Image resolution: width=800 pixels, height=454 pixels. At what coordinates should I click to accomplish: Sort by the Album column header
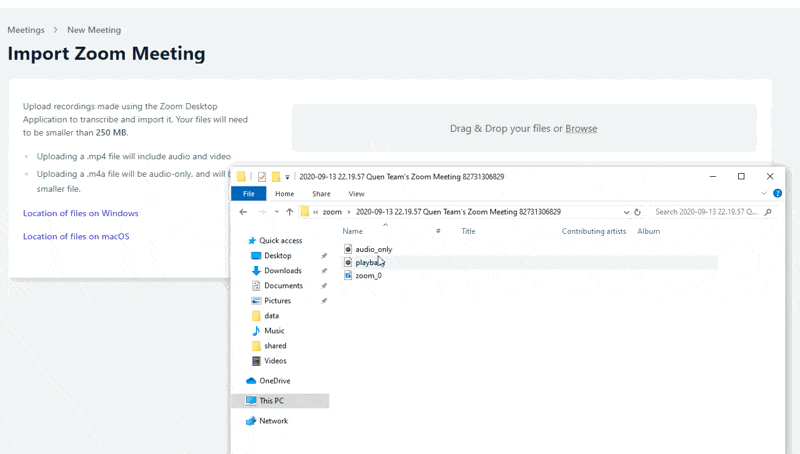[x=648, y=231]
